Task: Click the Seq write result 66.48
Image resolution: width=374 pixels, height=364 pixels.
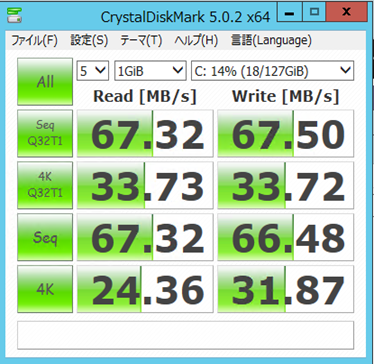Action: point(286,237)
